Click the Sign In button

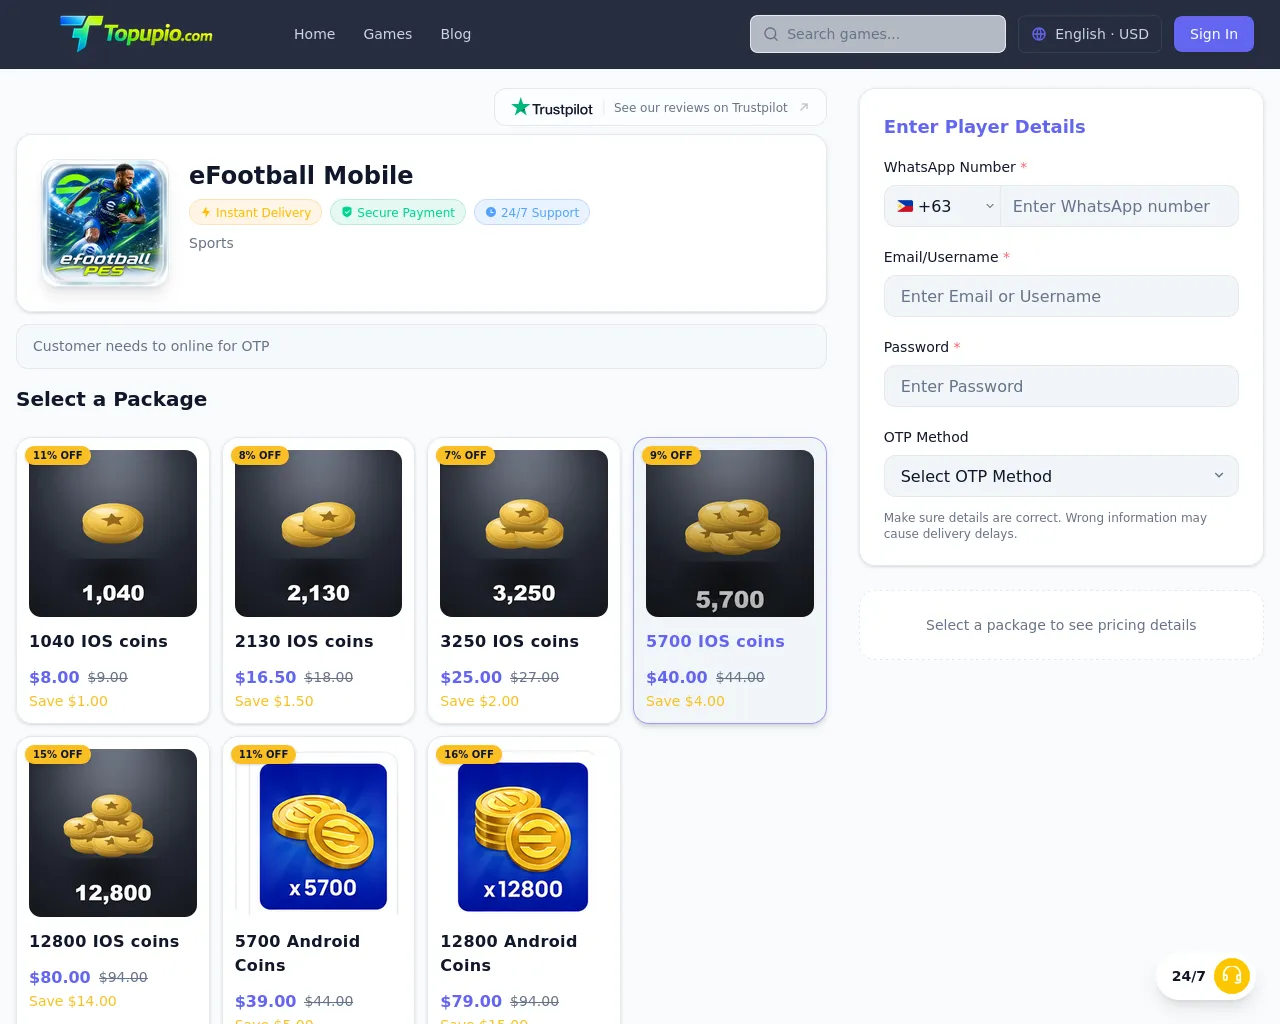pyautogui.click(x=1214, y=34)
